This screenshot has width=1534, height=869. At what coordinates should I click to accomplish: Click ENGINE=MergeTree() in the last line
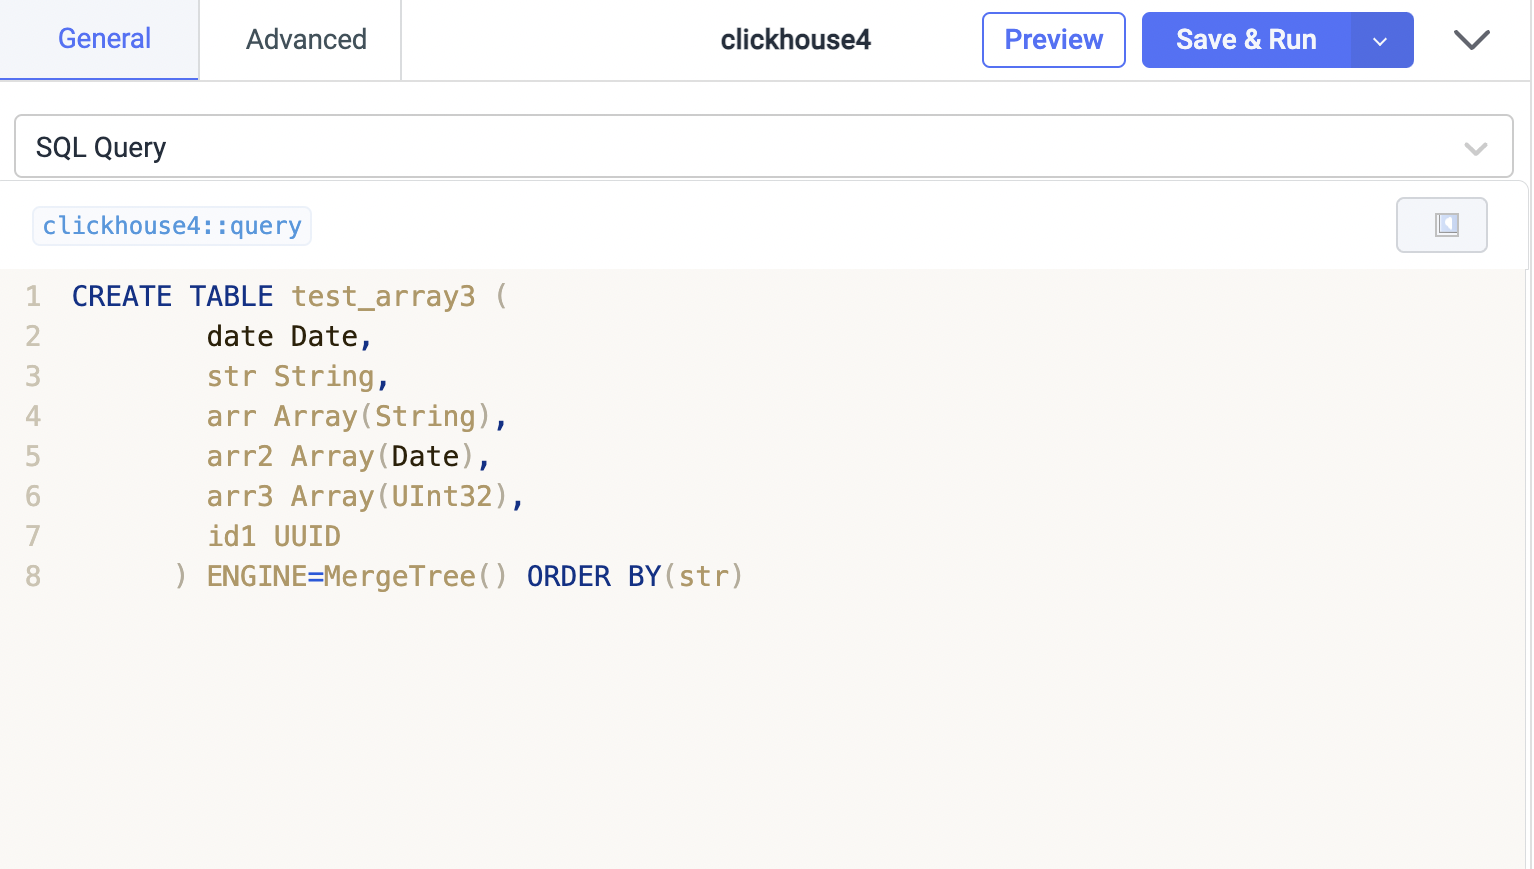click(x=356, y=577)
